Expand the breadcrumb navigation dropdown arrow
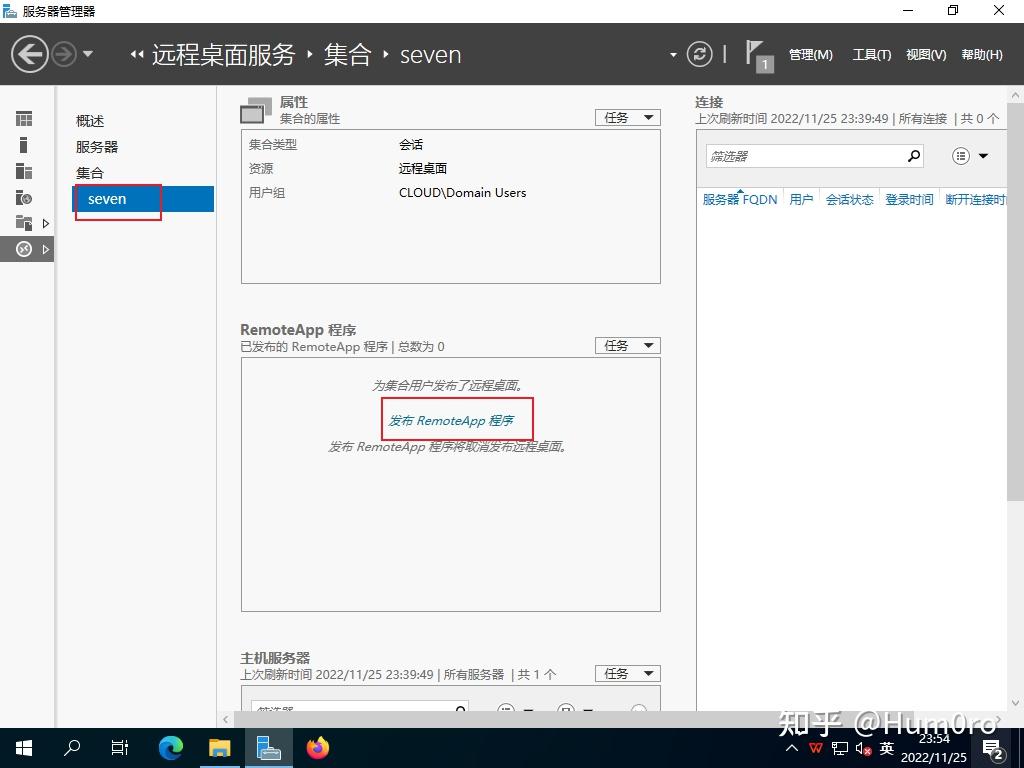Screen dimensions: 1024x768 pyautogui.click(x=674, y=54)
